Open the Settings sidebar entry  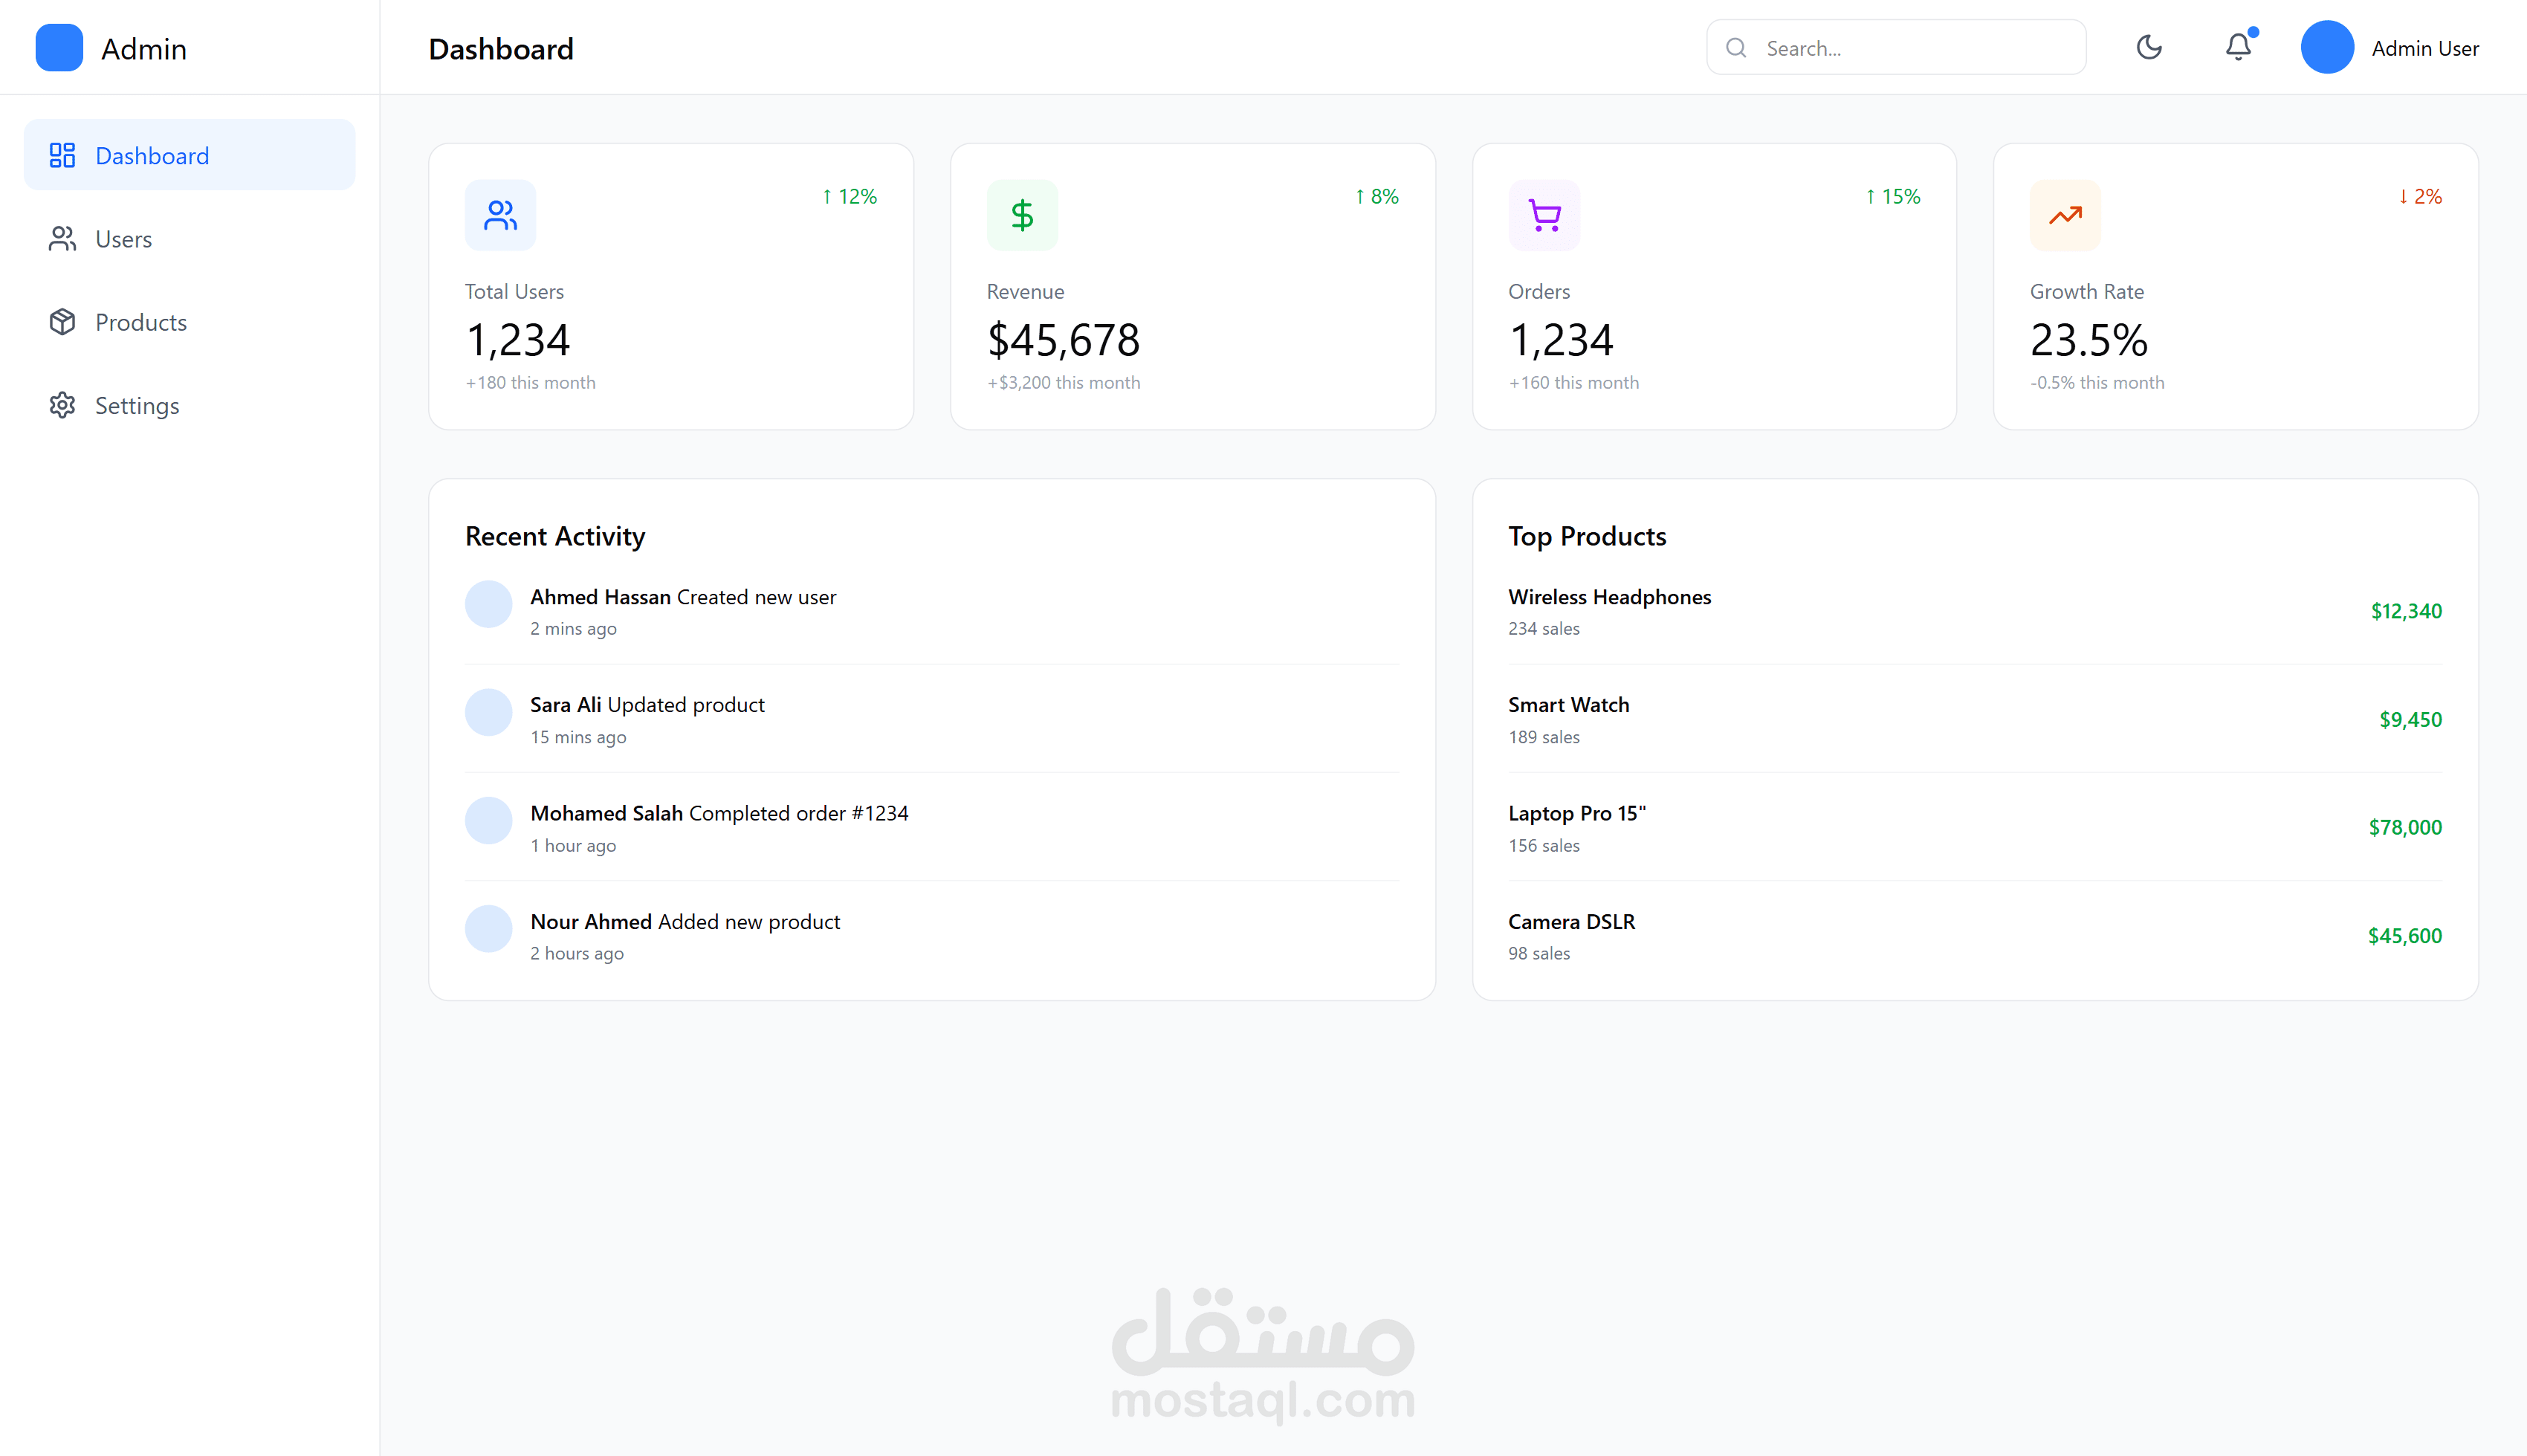coord(136,405)
